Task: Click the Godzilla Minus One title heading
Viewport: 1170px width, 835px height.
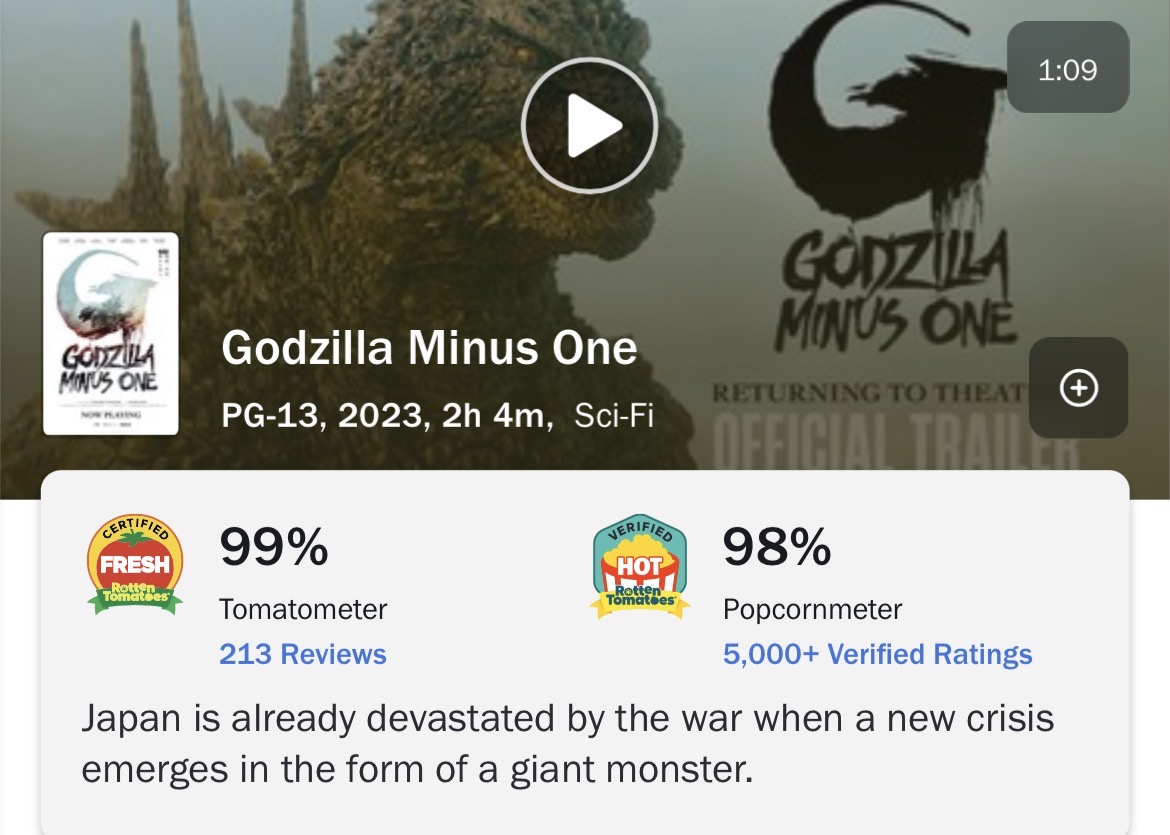Action: [428, 349]
